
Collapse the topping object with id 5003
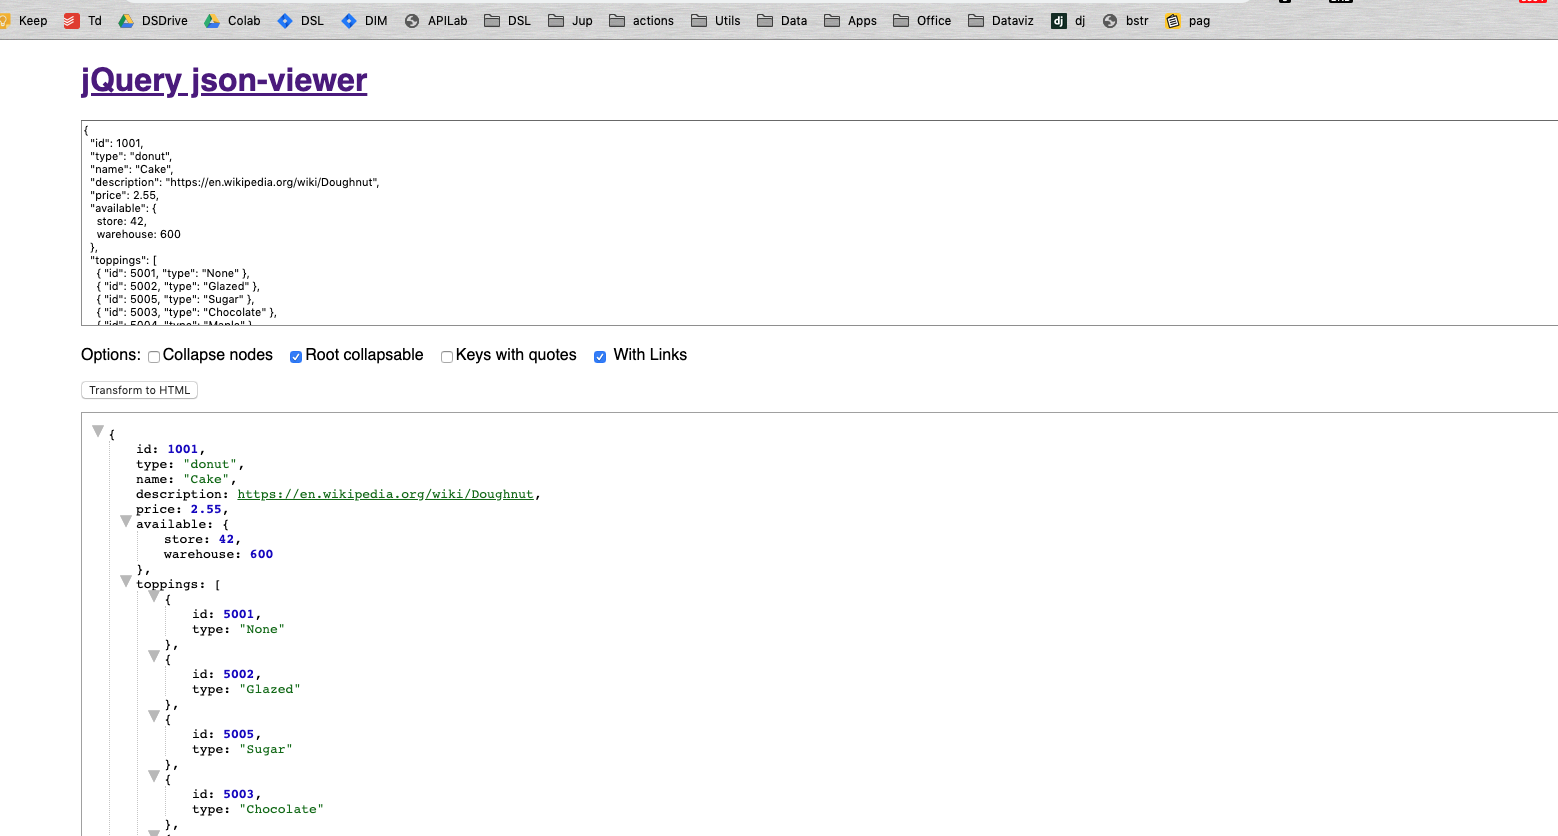pos(154,776)
